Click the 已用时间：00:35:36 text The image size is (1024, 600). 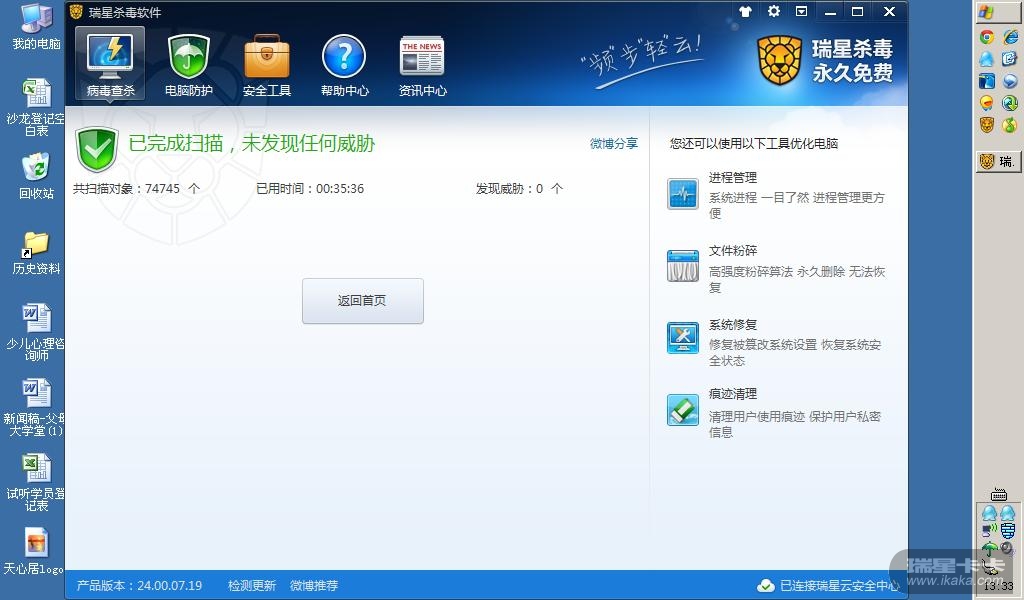click(310, 189)
